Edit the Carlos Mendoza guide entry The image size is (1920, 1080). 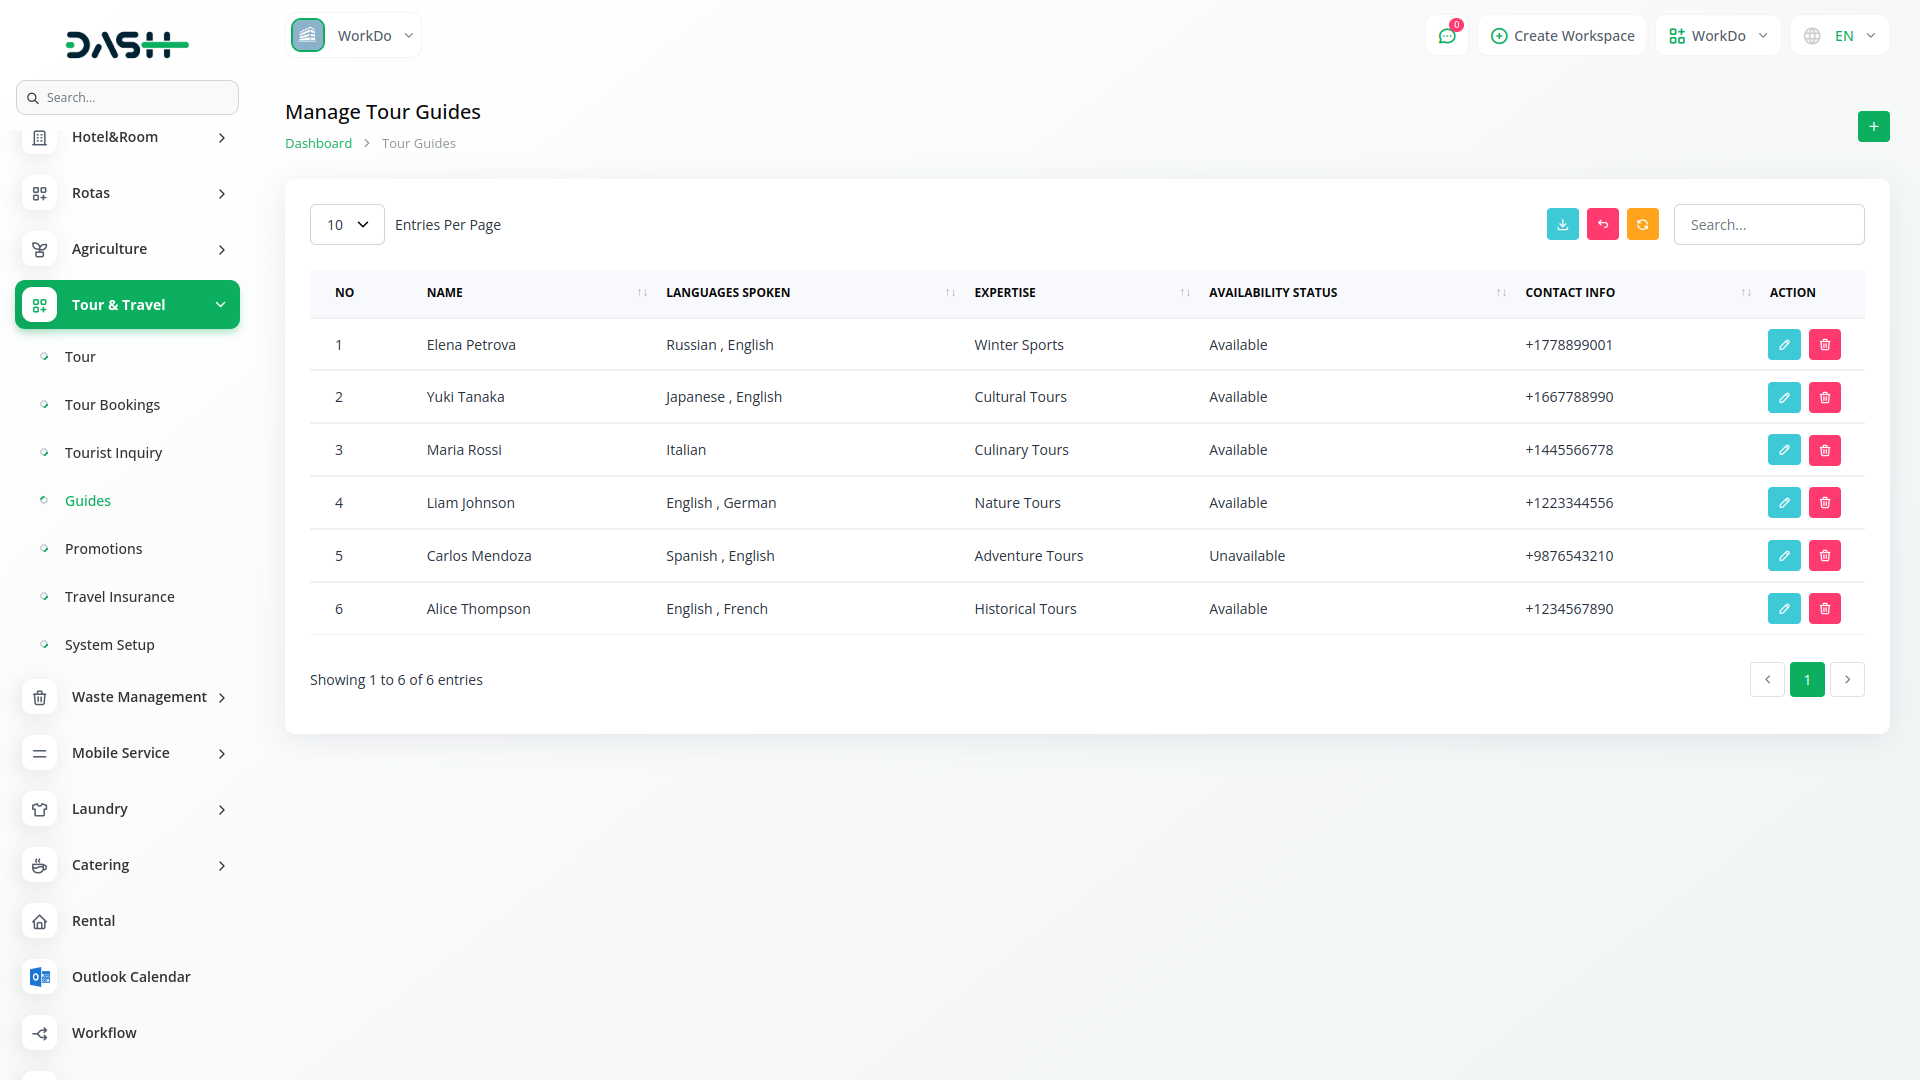(1784, 556)
